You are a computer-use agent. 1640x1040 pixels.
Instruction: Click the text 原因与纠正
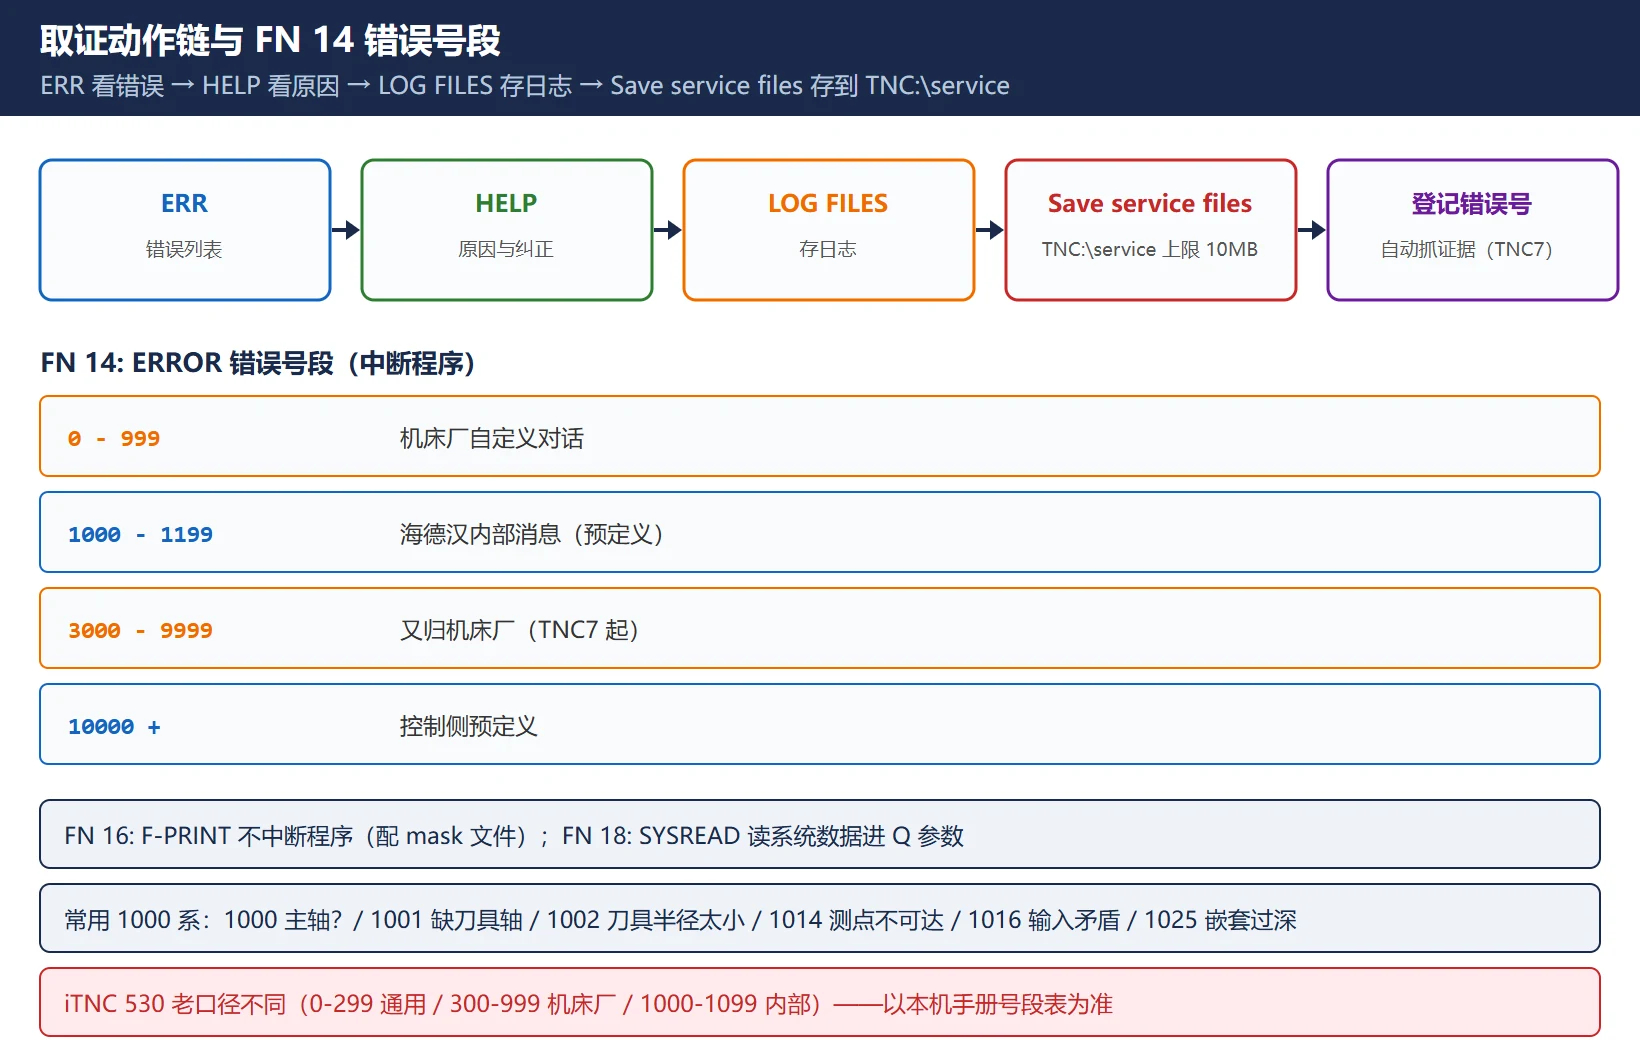tap(506, 249)
